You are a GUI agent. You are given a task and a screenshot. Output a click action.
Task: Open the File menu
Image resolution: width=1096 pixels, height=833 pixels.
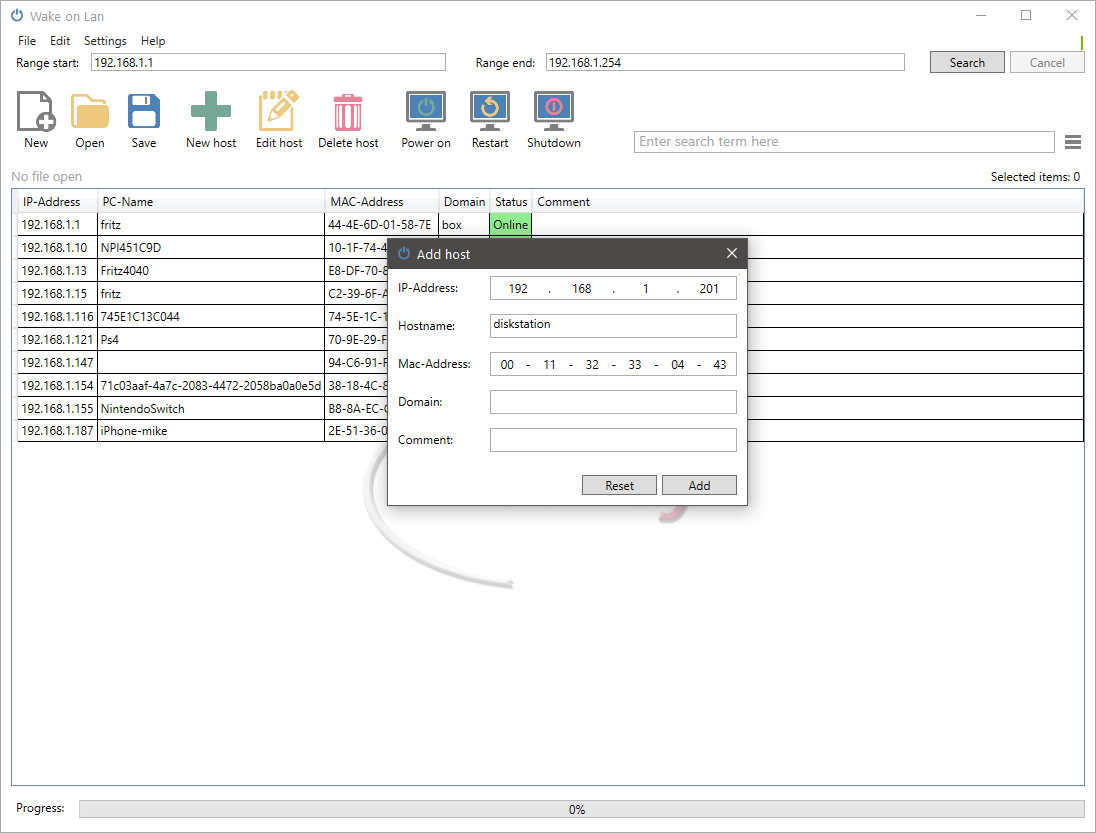point(27,41)
